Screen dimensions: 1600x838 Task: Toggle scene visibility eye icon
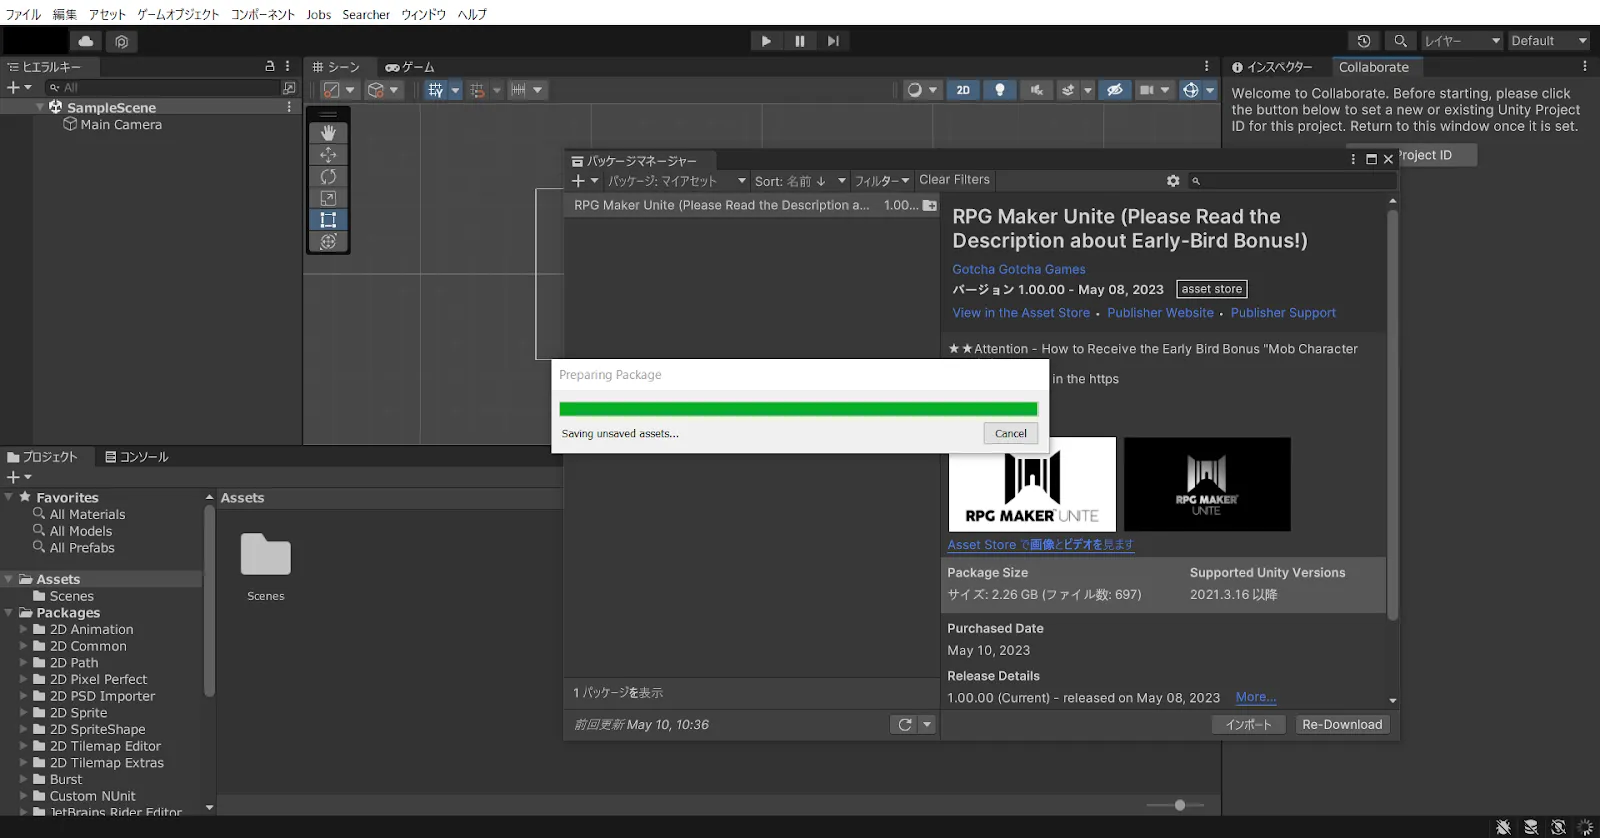tap(1114, 90)
